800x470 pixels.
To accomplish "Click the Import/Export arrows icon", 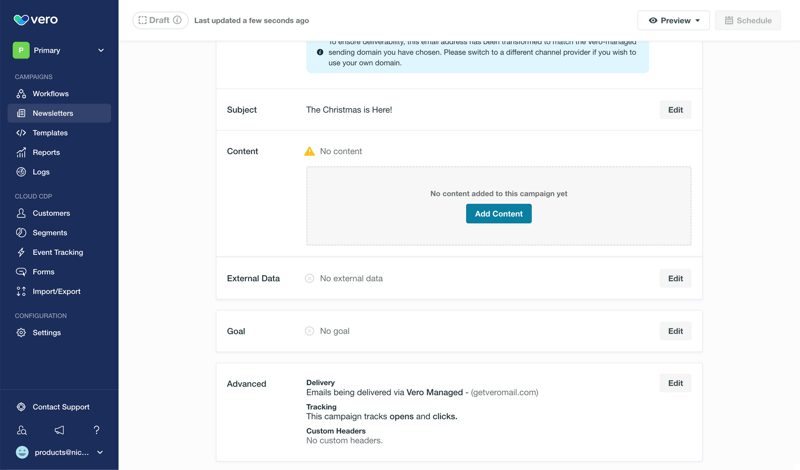I will click(21, 291).
